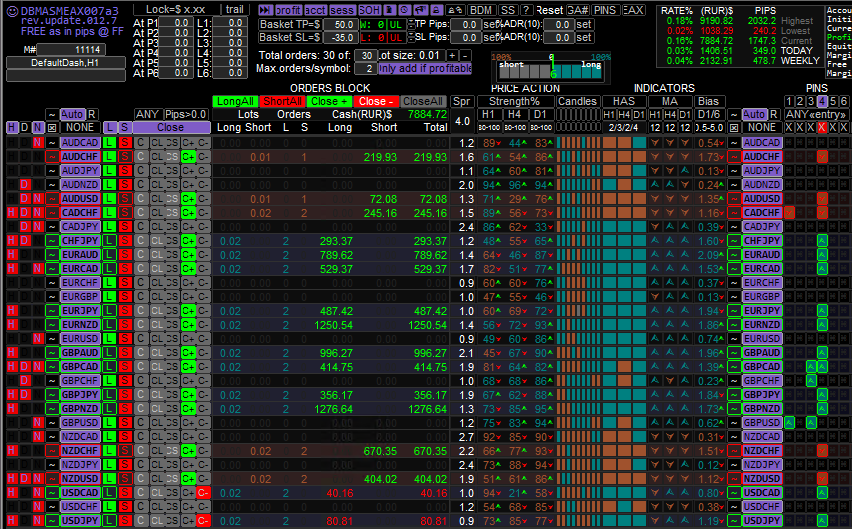Toggle the green UL button beside W: 0

(396, 24)
